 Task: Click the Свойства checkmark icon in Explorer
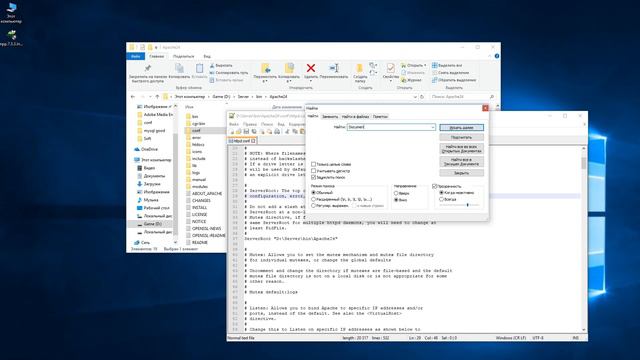tap(390, 68)
